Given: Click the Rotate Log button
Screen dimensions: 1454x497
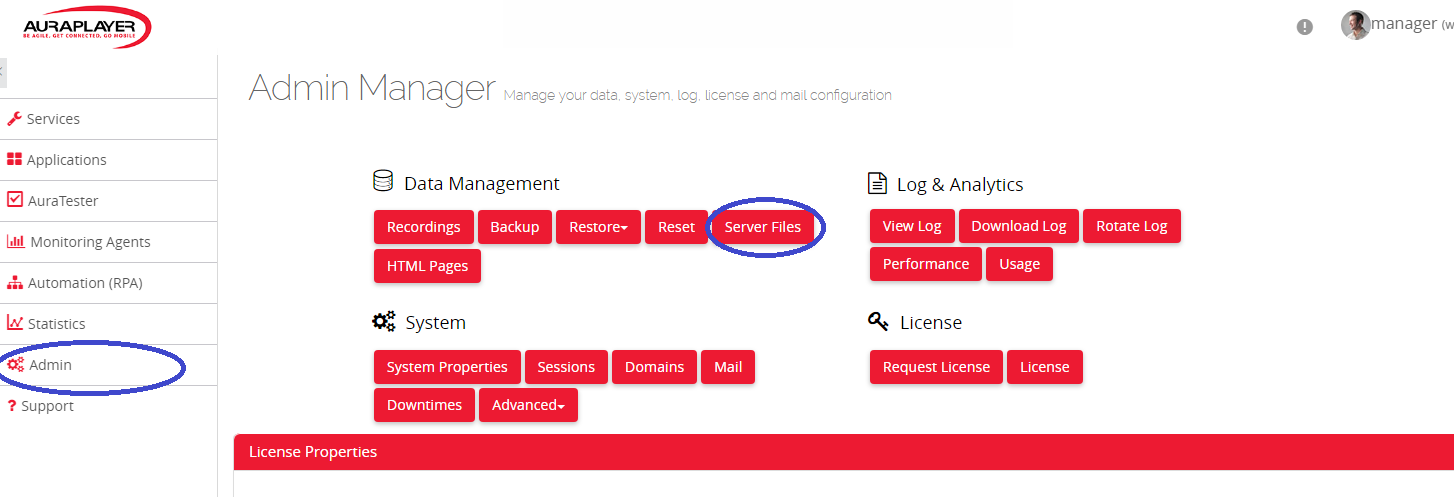Looking at the screenshot, I should pos(1132,226).
